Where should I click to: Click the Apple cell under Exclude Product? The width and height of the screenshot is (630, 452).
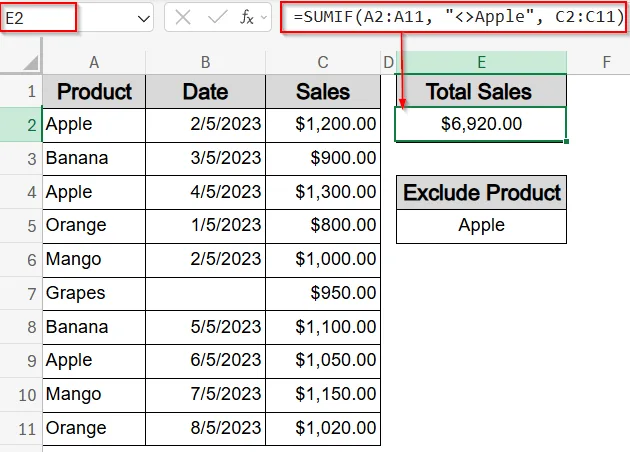tap(481, 226)
